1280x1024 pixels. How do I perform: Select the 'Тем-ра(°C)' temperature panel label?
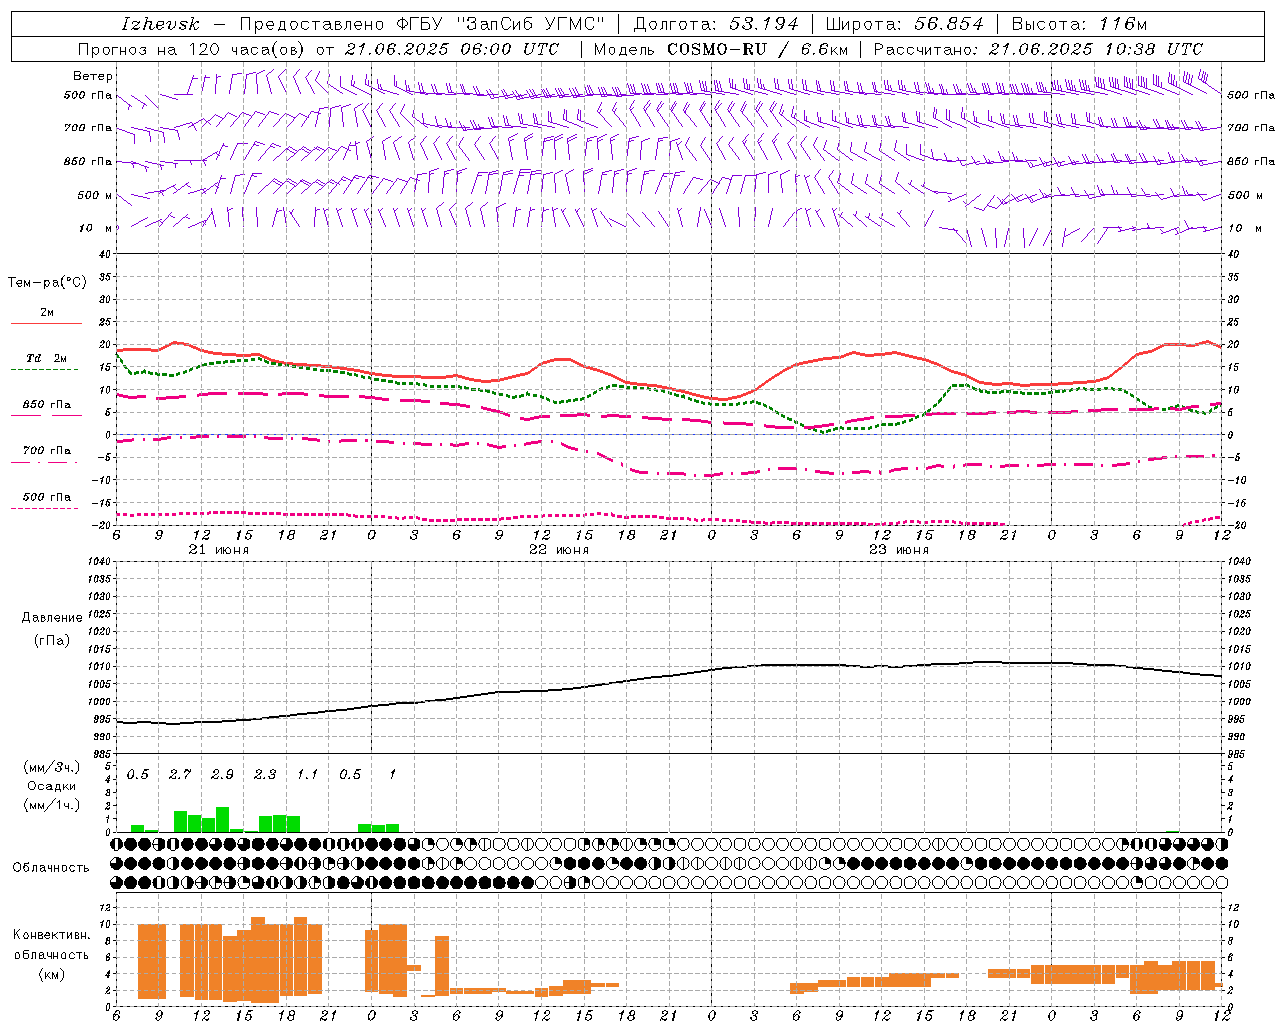(47, 283)
